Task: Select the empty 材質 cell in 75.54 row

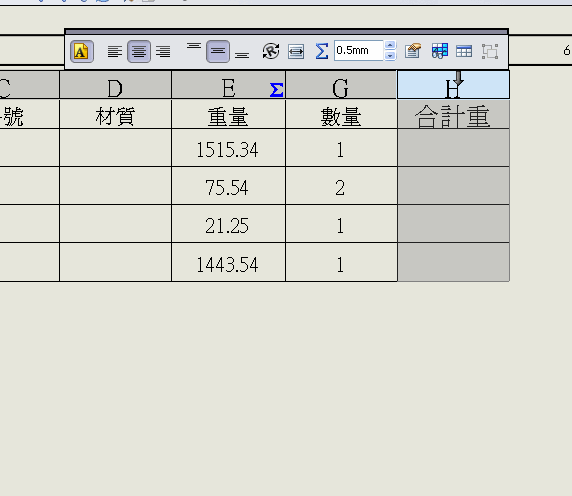Action: click(115, 186)
